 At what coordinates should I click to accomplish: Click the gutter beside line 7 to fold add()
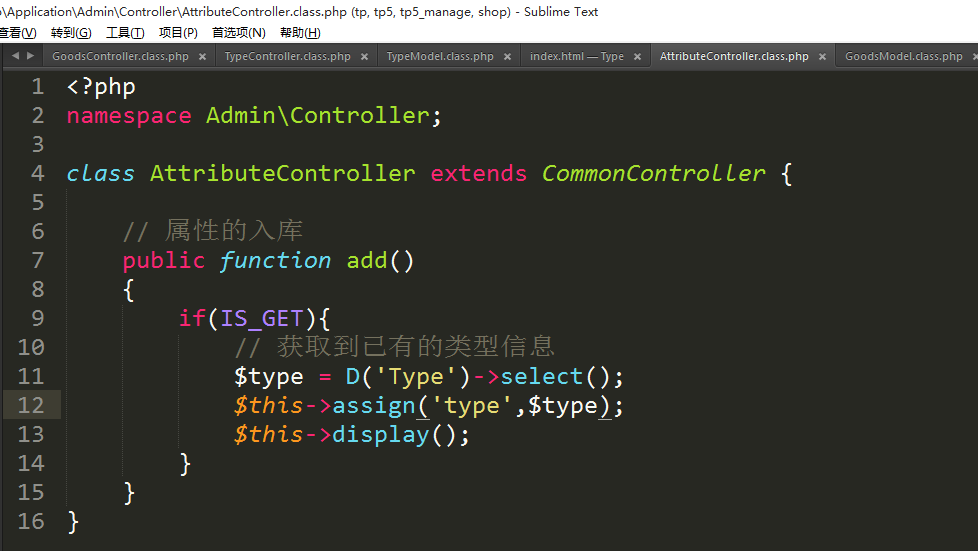pos(56,261)
